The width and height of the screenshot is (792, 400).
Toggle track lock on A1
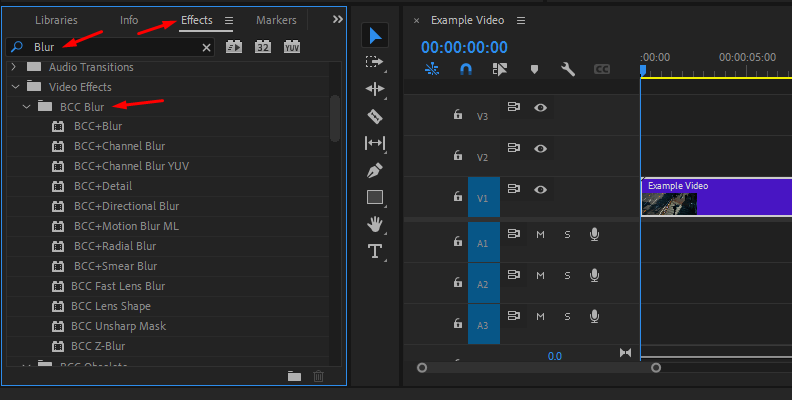(x=458, y=241)
